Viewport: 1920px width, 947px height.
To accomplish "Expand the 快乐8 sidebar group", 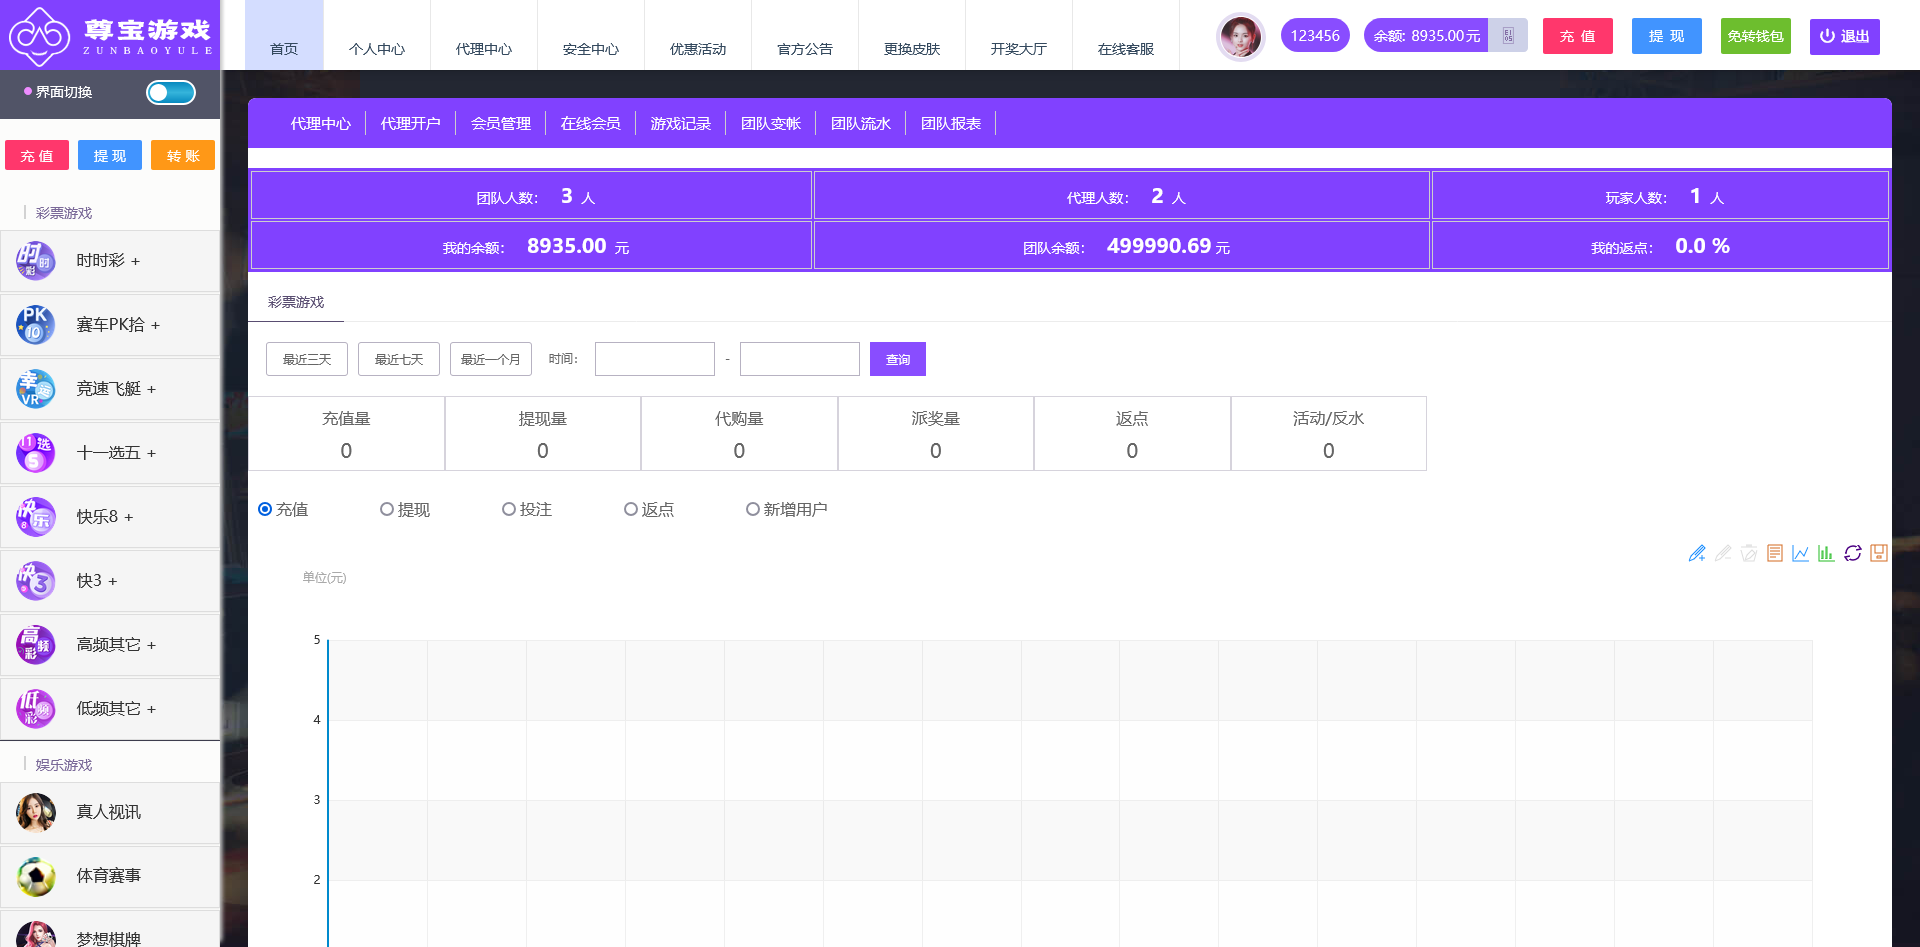I will pos(105,517).
